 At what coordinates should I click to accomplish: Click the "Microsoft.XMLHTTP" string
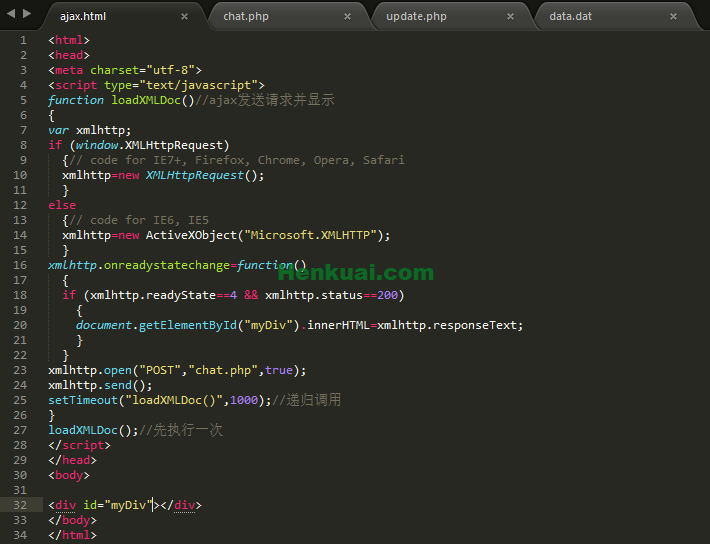tap(311, 235)
